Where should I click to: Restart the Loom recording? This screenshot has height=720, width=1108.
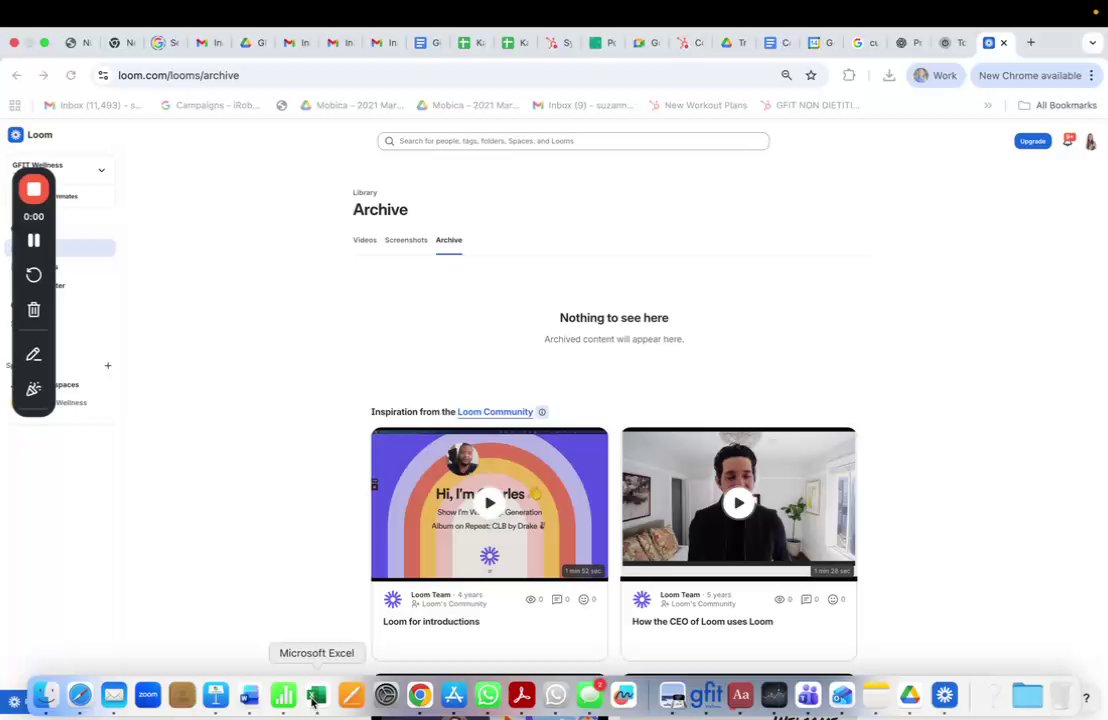tap(33, 275)
